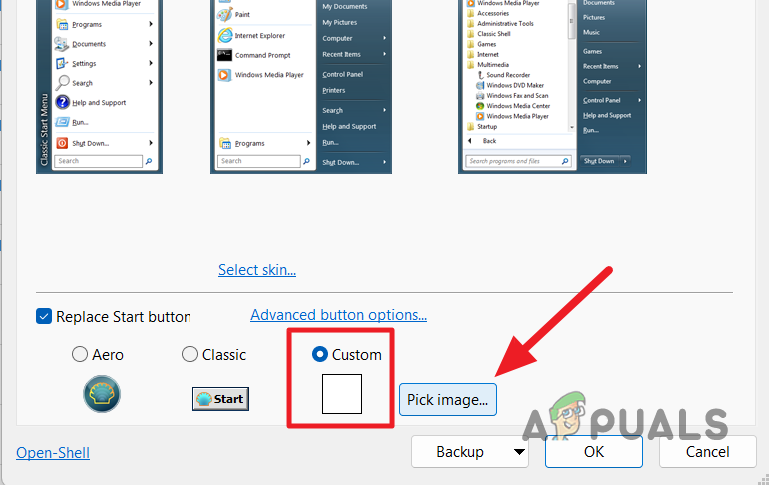Click Control Panel in middle preview
Screen dimensions: 769x485
342,75
